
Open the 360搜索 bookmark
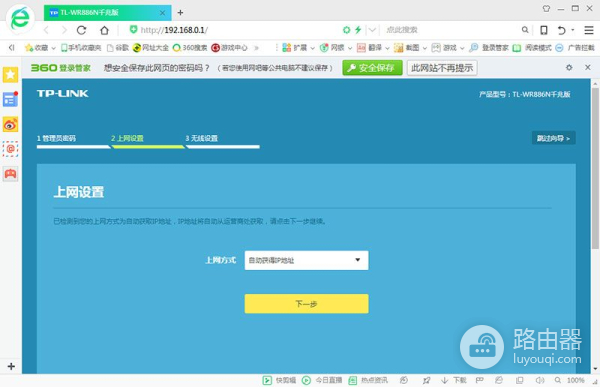click(x=190, y=48)
